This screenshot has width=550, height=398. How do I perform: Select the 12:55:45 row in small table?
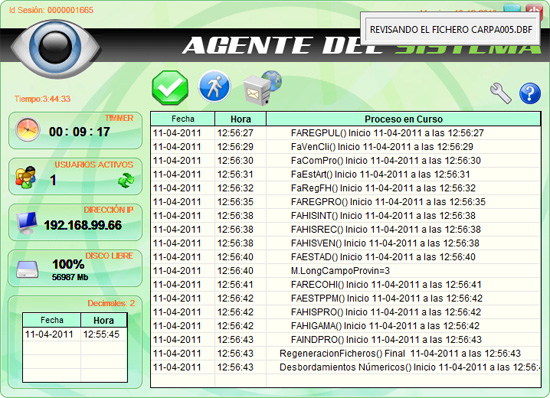pos(75,335)
